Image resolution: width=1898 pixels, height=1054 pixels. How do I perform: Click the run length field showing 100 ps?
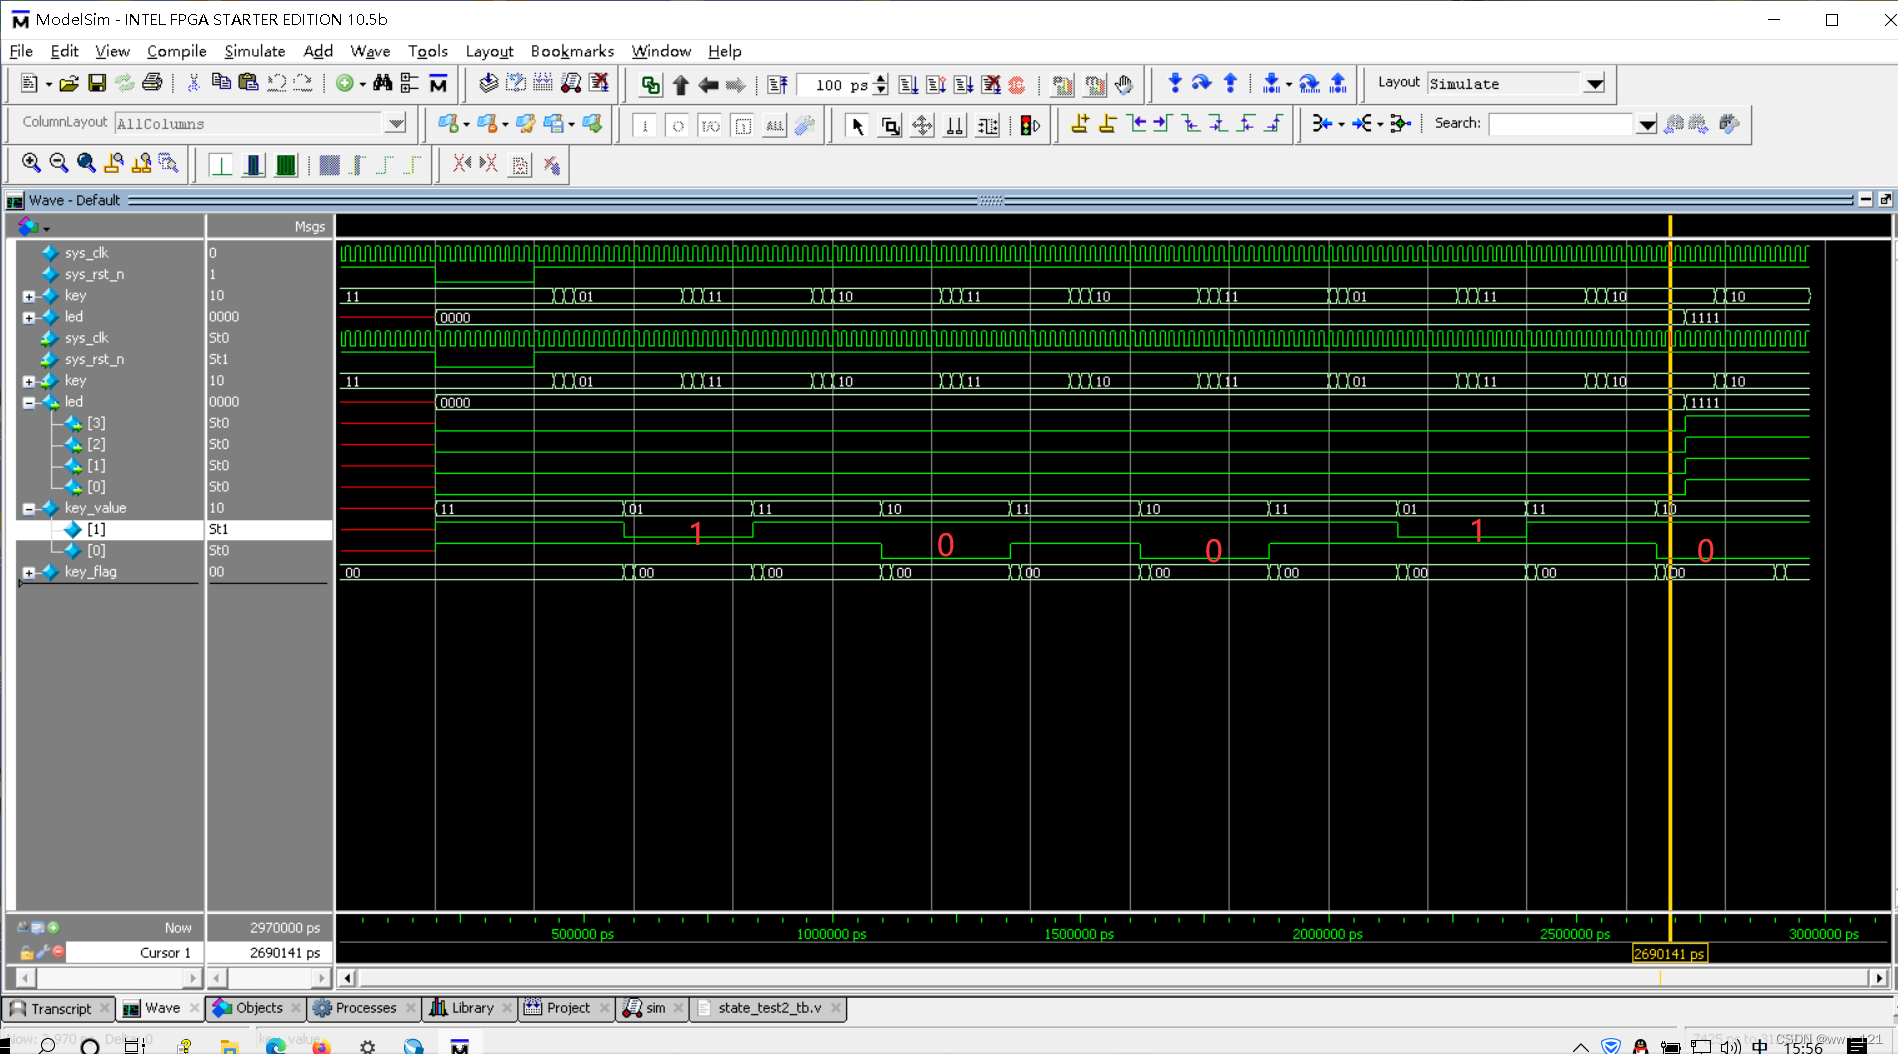834,85
